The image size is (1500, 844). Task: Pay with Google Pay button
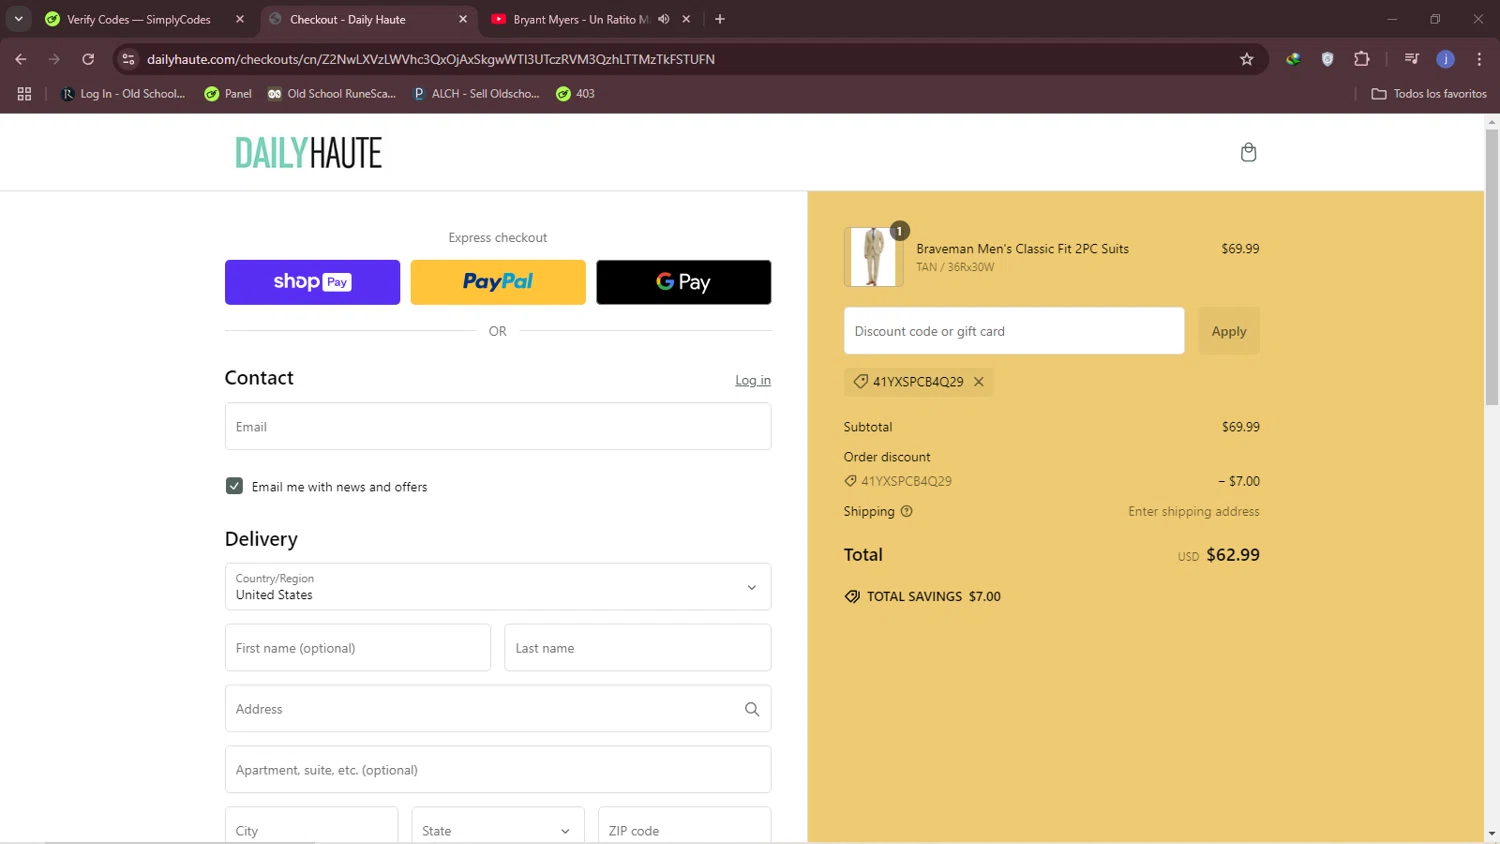point(684,282)
